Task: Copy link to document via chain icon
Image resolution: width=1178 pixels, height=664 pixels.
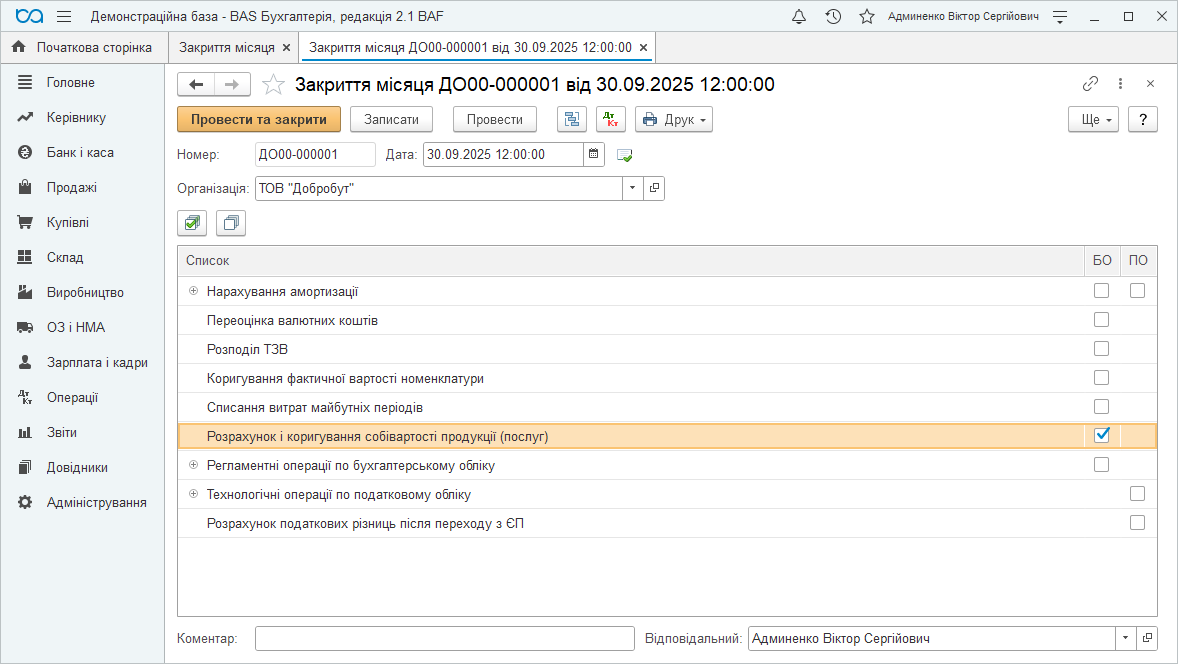Action: 1090,84
